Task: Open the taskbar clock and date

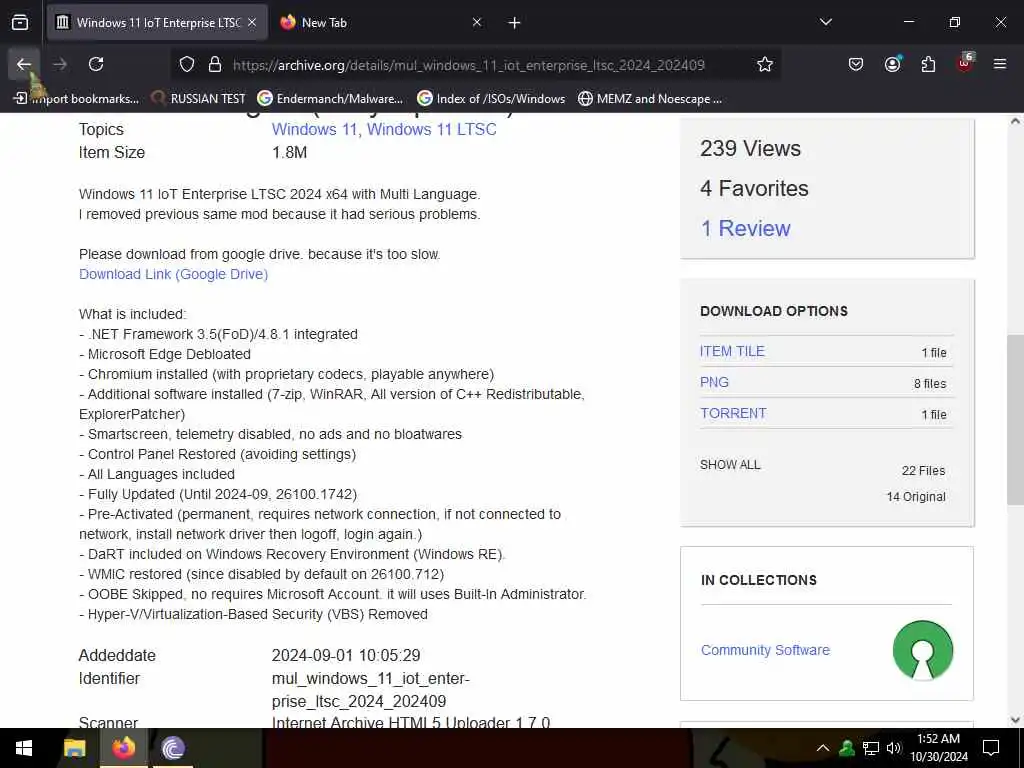Action: tap(938, 748)
